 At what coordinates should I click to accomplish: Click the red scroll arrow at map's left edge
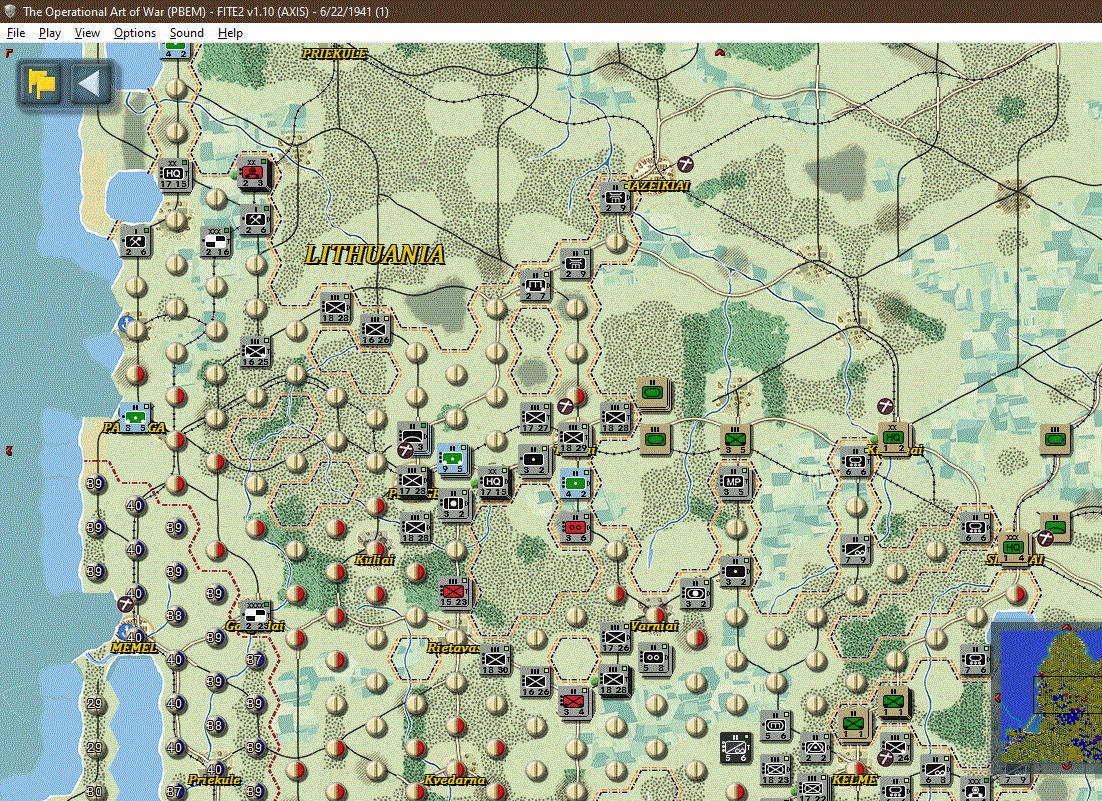coord(8,450)
